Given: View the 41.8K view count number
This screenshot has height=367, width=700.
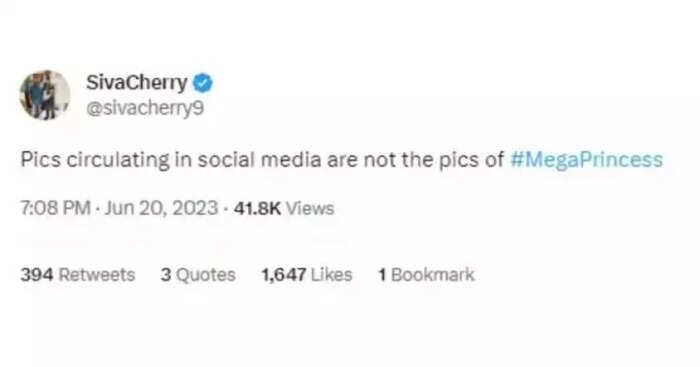Looking at the screenshot, I should pyautogui.click(x=257, y=209).
